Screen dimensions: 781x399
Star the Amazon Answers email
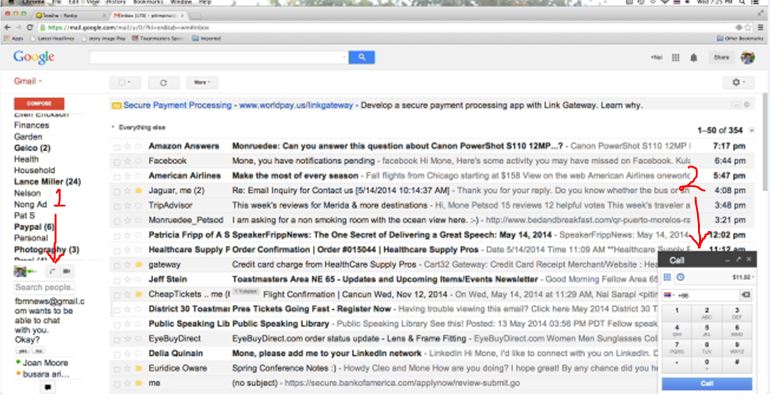(128, 147)
